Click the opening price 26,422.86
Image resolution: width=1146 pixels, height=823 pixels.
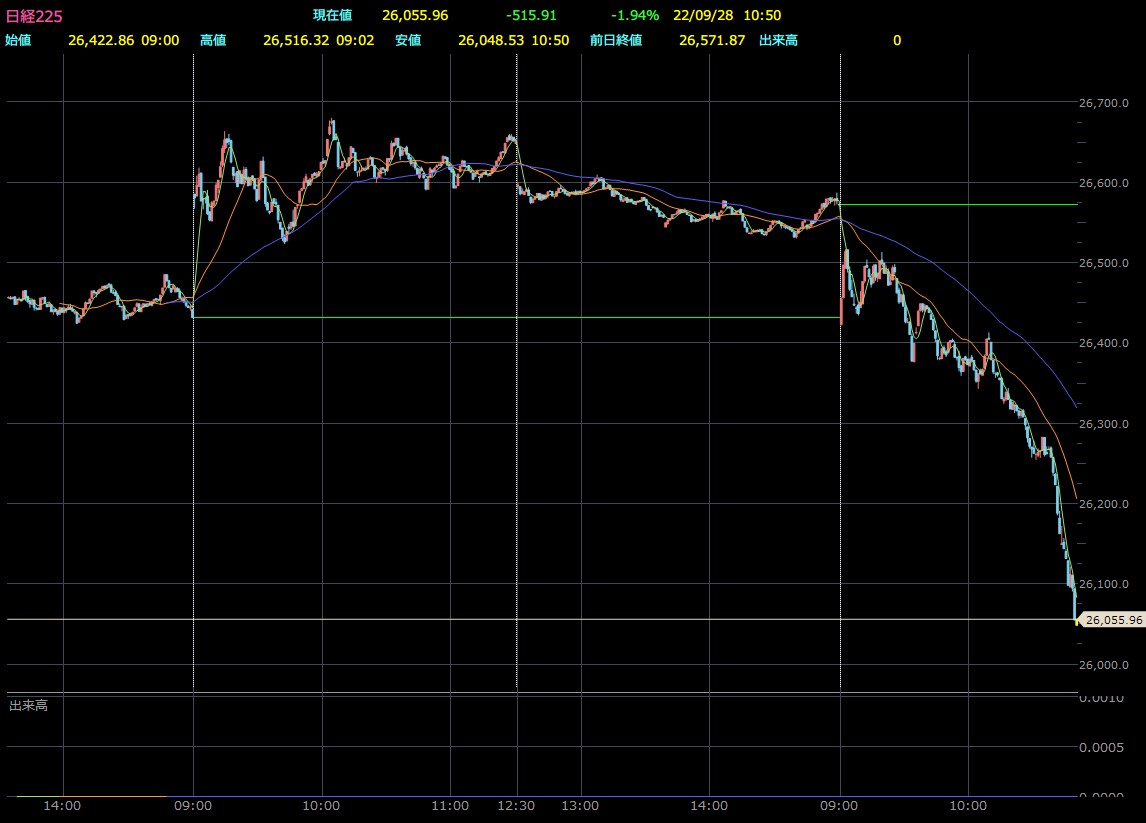(x=102, y=40)
